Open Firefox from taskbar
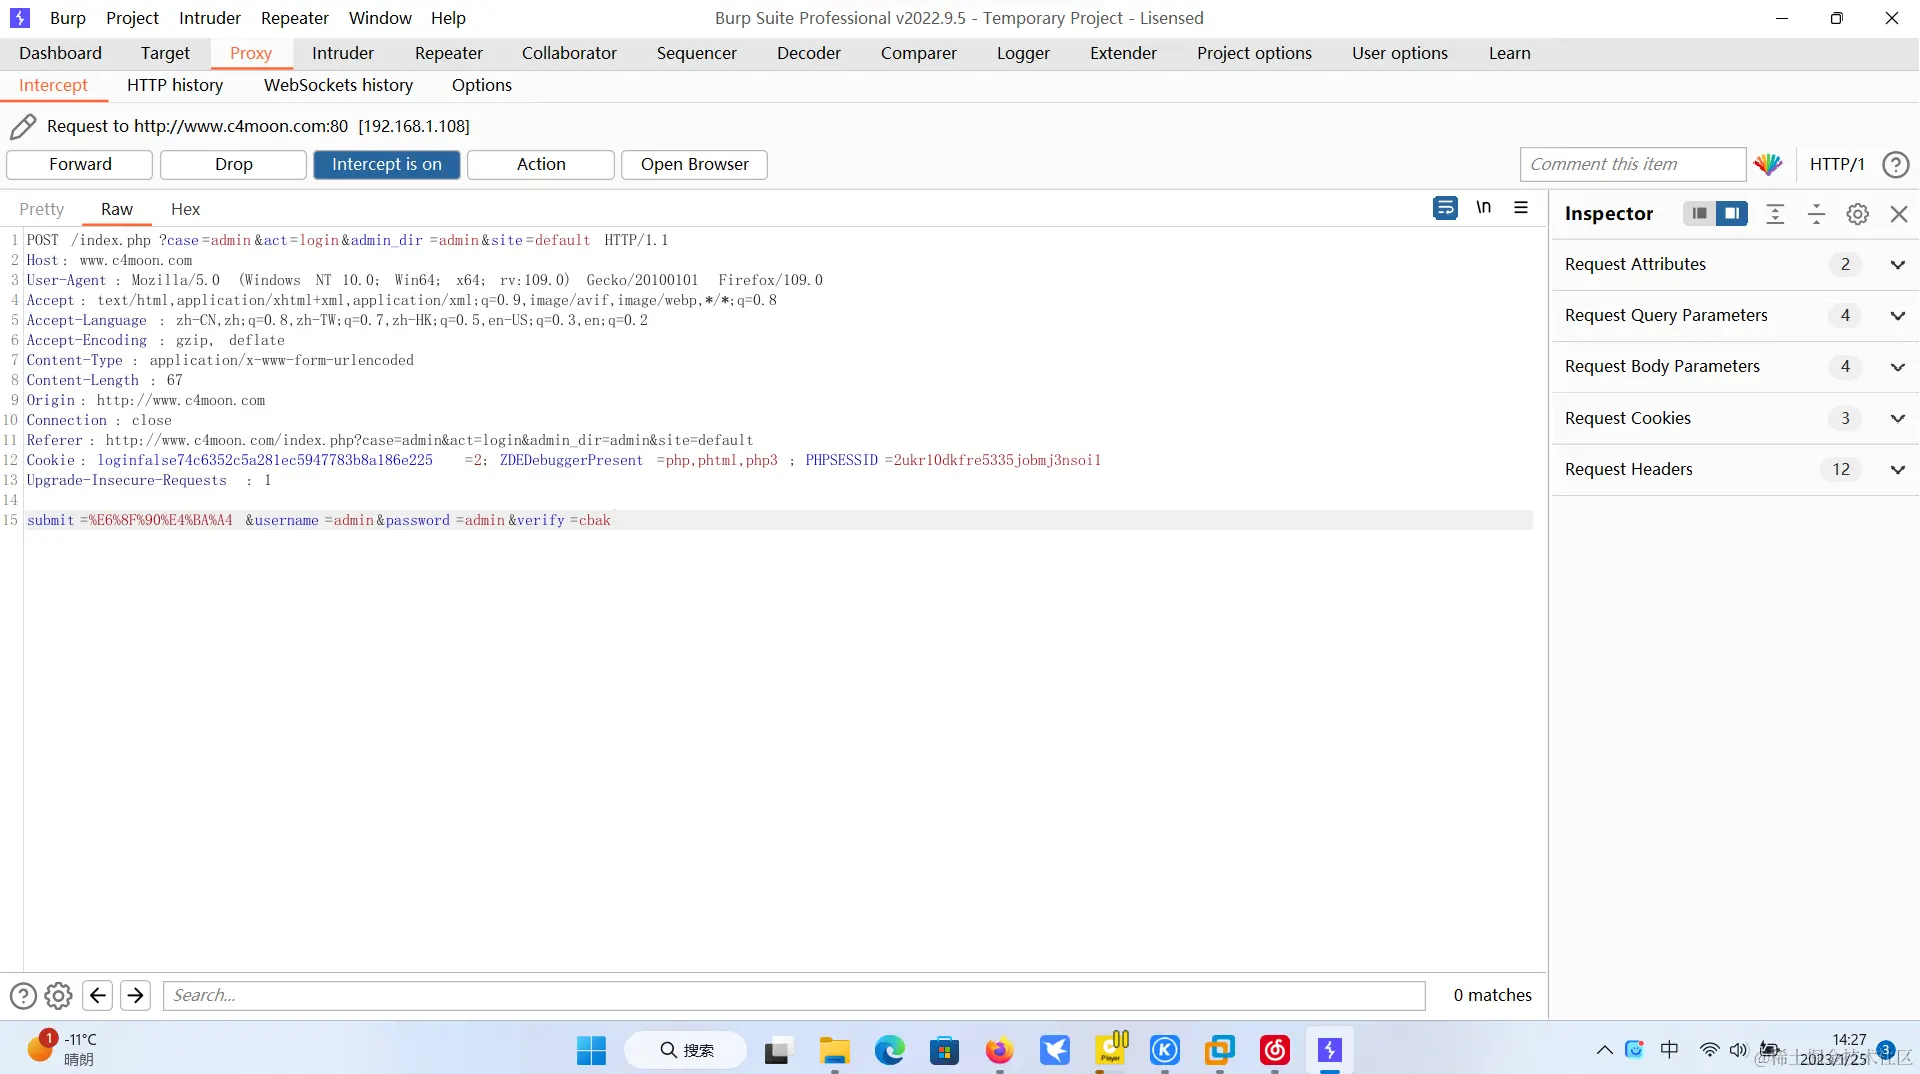Image resolution: width=1920 pixels, height=1074 pixels. coord(999,1050)
